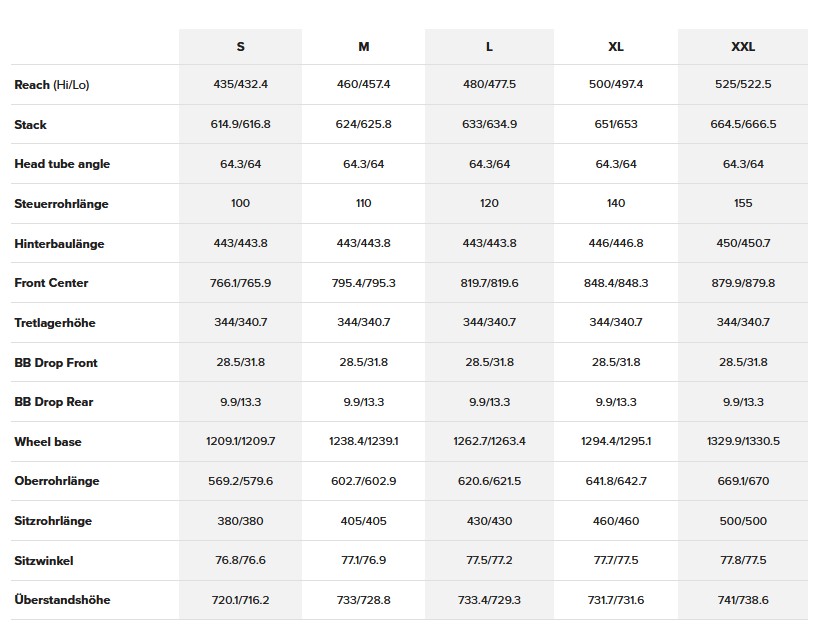Image resolution: width=817 pixels, height=627 pixels.
Task: Select the Steuerrohrlänge value 155
Action: pos(743,204)
